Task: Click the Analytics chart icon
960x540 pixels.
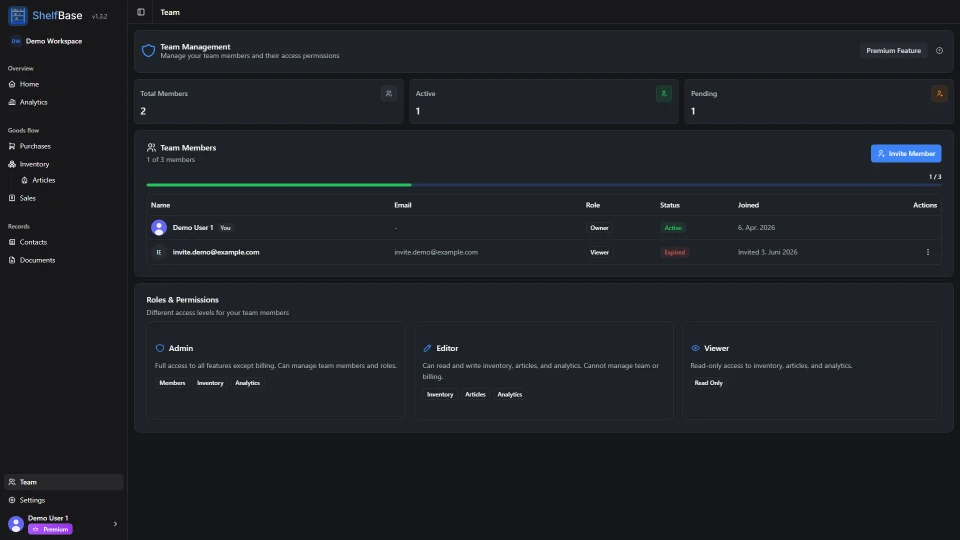Action: click(x=12, y=102)
